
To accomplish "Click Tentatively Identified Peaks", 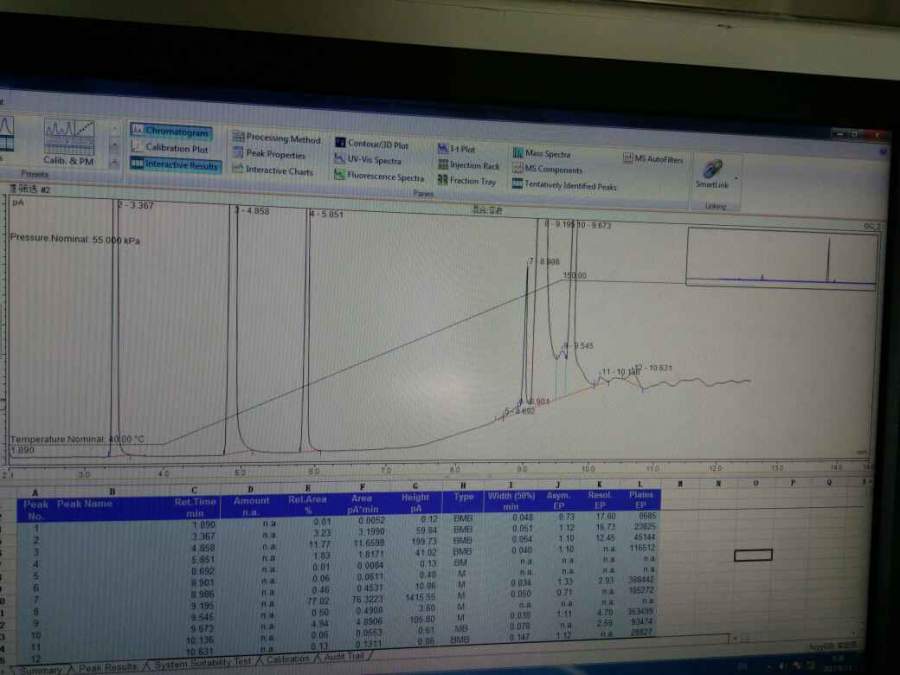I will point(564,185).
